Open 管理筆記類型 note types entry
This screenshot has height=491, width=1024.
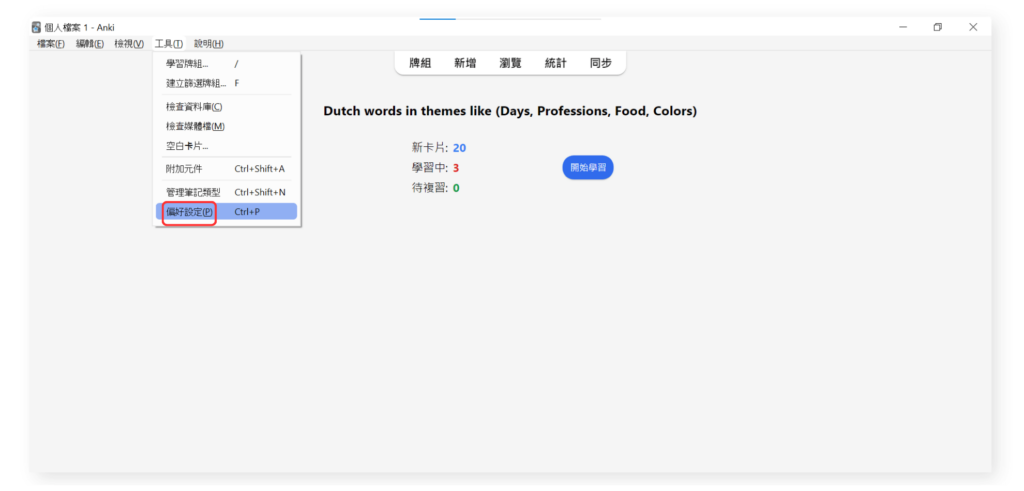(x=193, y=192)
